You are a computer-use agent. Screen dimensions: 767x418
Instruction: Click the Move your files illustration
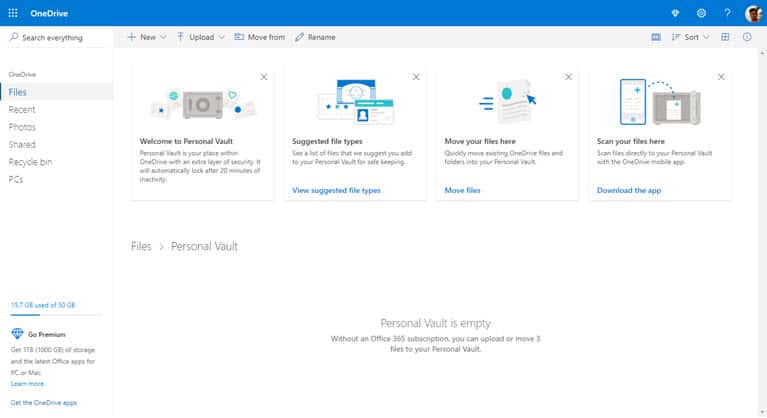(x=508, y=102)
